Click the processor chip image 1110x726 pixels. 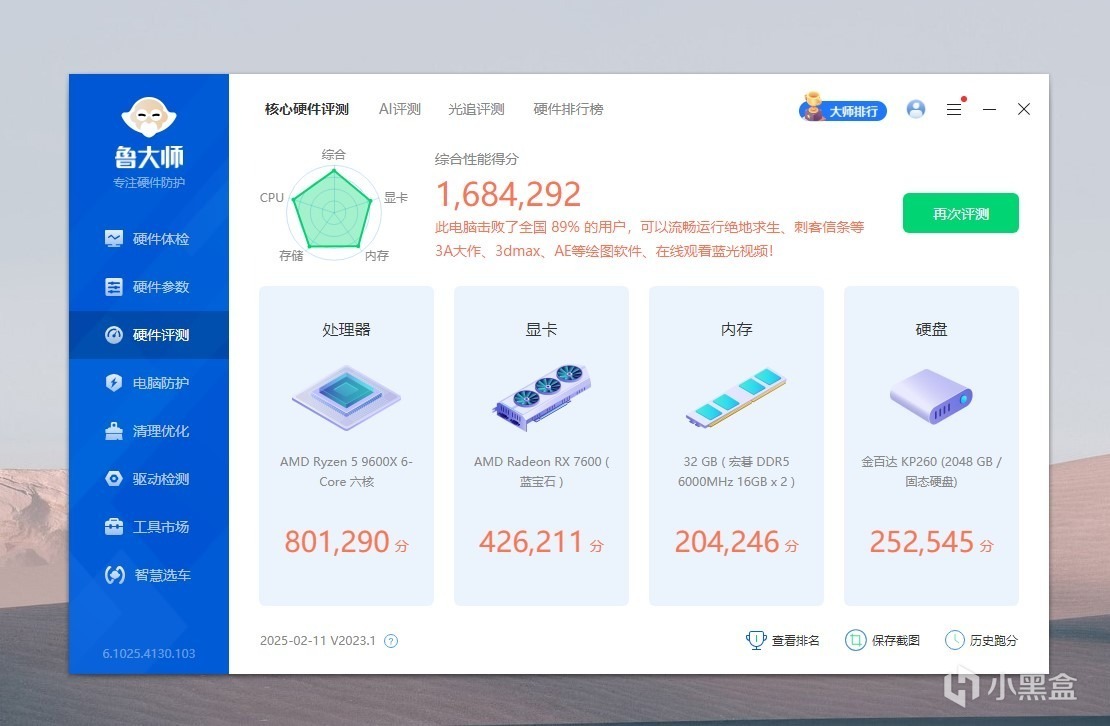click(346, 397)
